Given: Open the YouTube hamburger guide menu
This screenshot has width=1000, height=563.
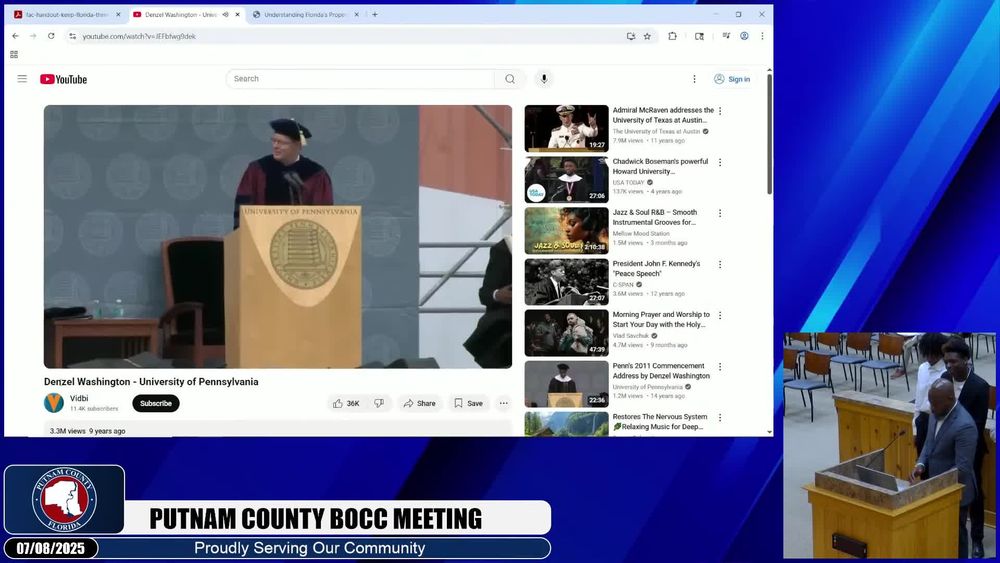Looking at the screenshot, I should click(x=22, y=79).
